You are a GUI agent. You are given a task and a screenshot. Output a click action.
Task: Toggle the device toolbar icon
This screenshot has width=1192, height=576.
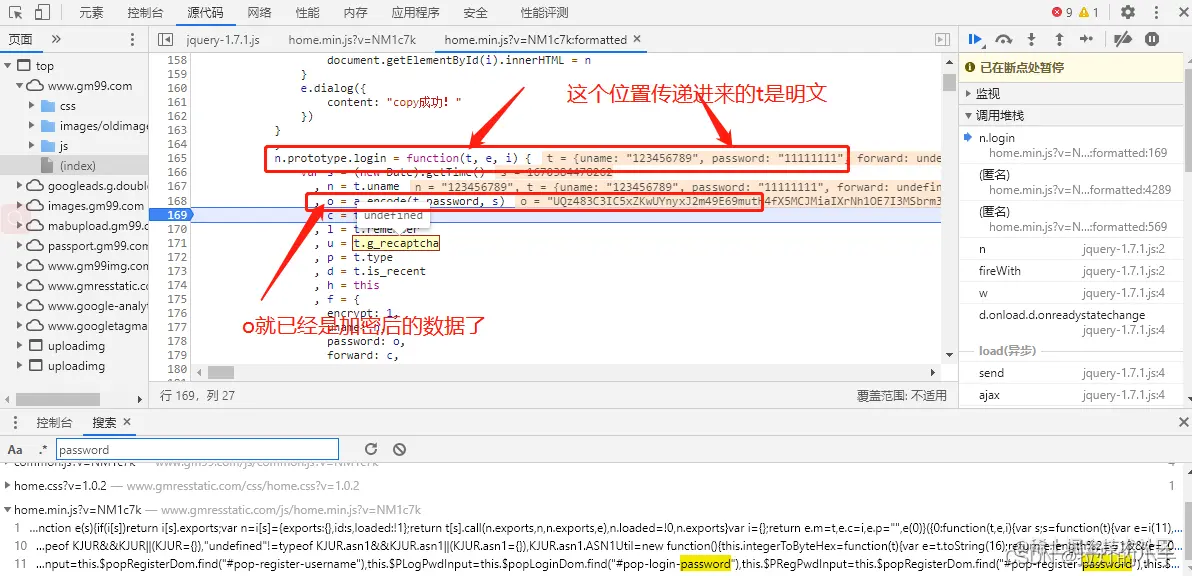pyautogui.click(x=43, y=12)
